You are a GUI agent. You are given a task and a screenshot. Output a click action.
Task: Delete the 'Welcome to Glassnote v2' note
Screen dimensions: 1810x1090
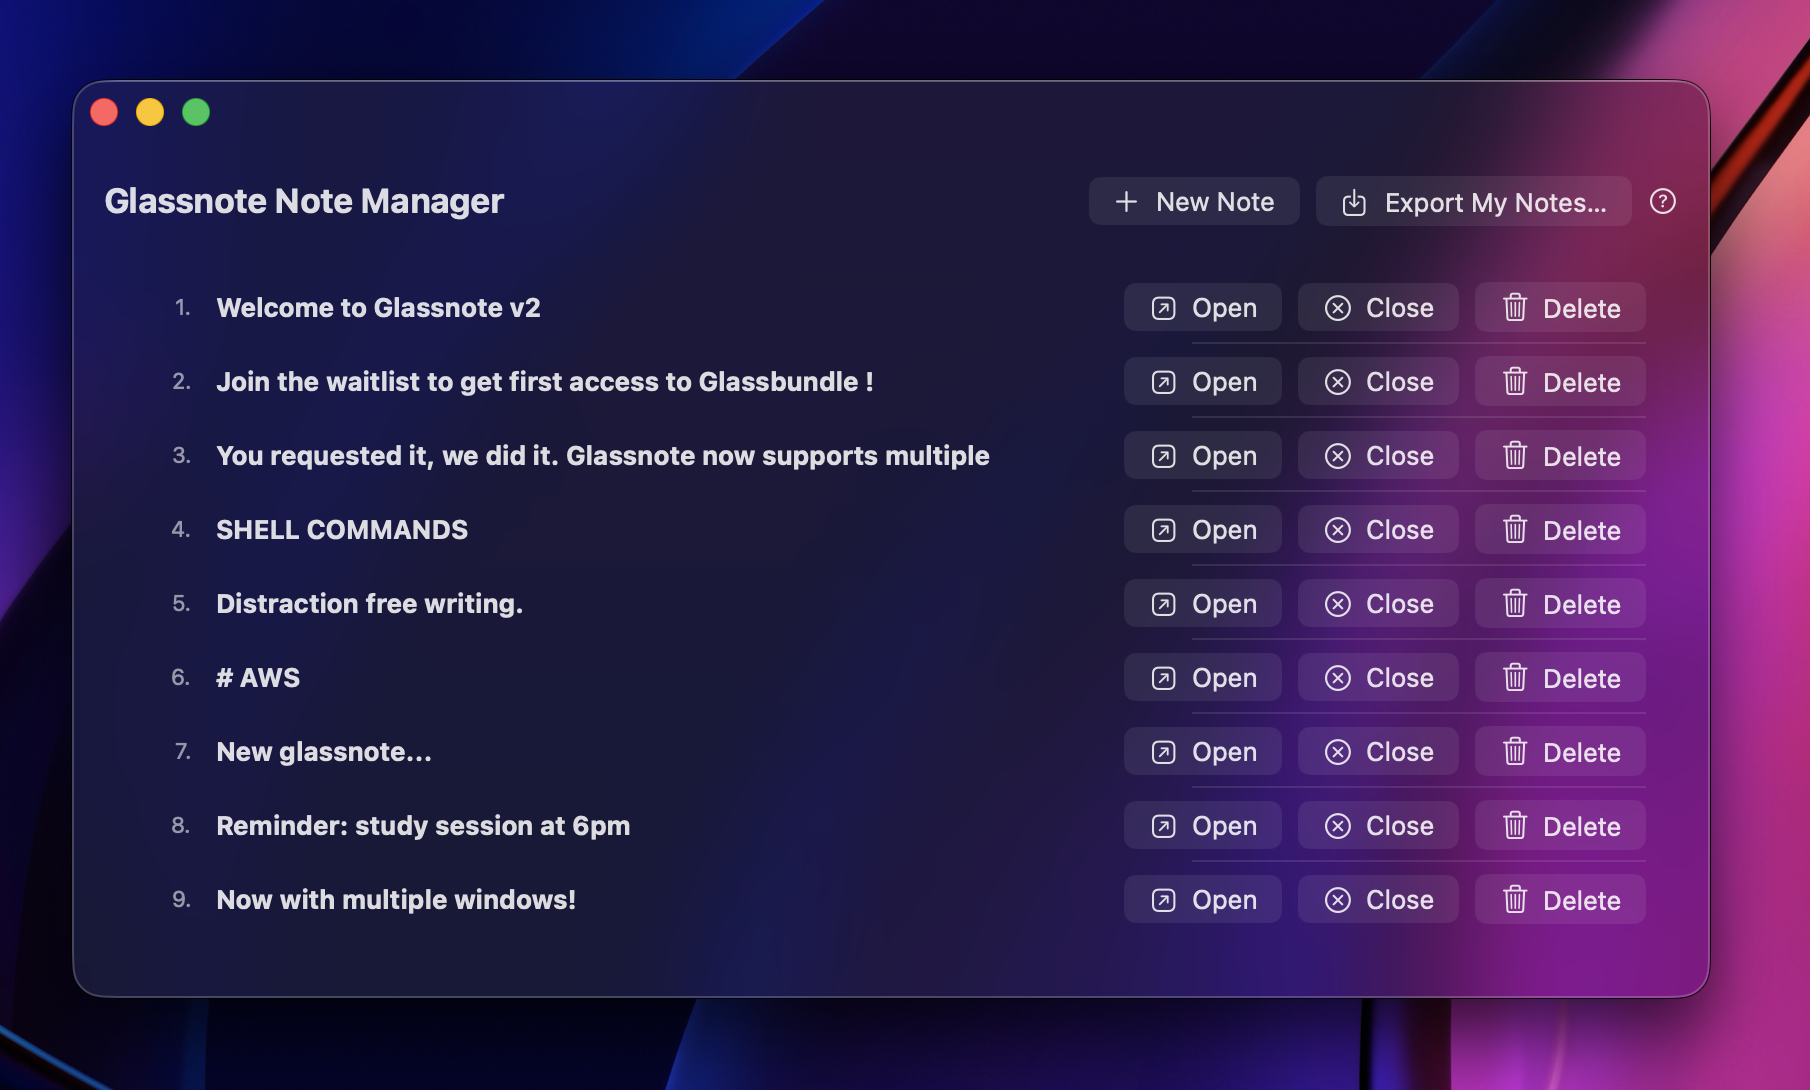(1560, 308)
